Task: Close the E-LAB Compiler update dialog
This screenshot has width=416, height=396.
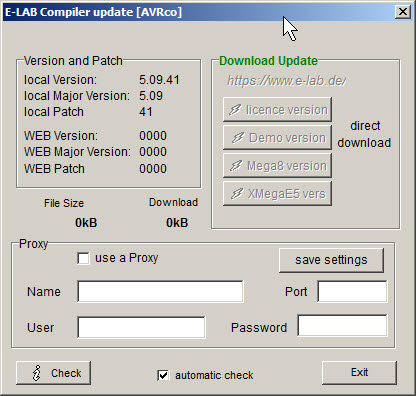Action: tap(403, 12)
